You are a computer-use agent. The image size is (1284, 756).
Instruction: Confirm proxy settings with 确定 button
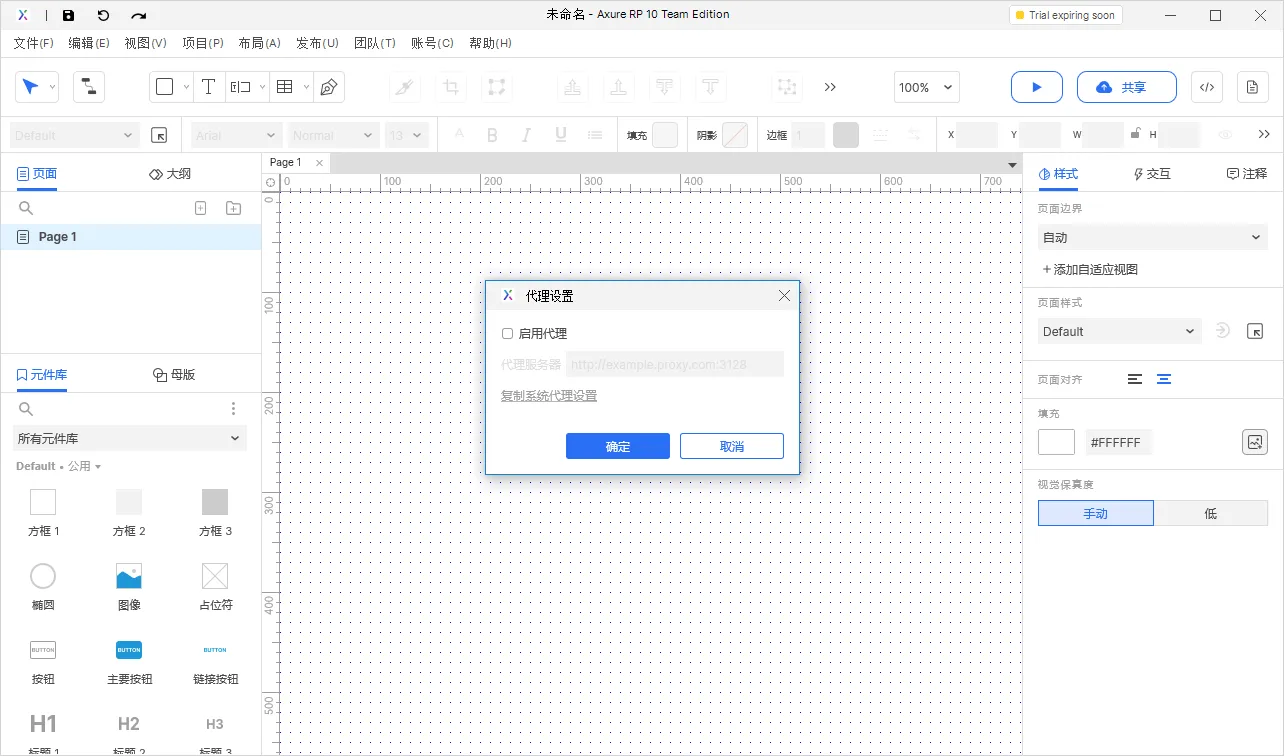pyautogui.click(x=617, y=446)
